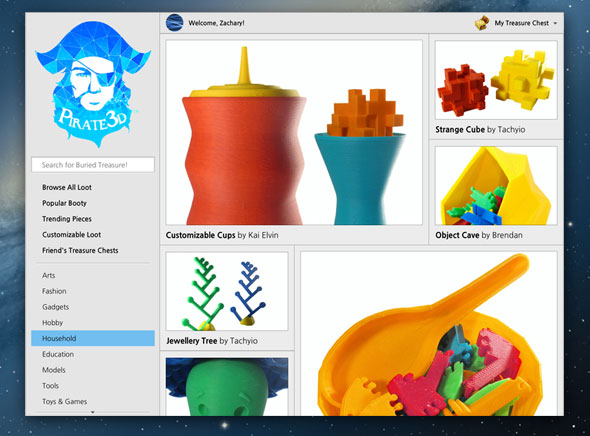Screen dimensions: 590x436
Task: Open the user avatar next to Welcome, Zachary
Action: click(x=175, y=23)
